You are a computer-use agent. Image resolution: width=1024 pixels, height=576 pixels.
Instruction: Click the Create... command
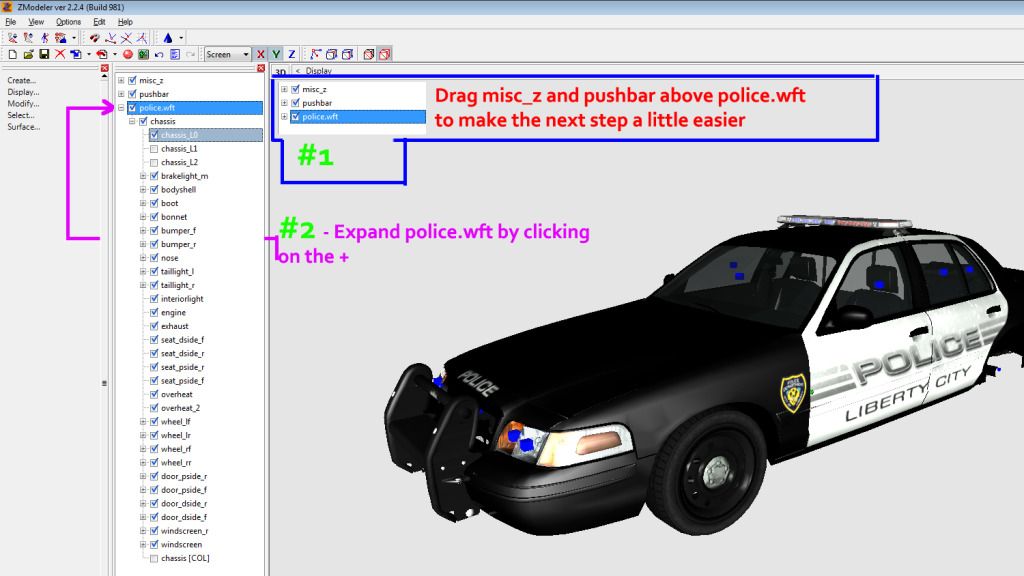[22, 80]
